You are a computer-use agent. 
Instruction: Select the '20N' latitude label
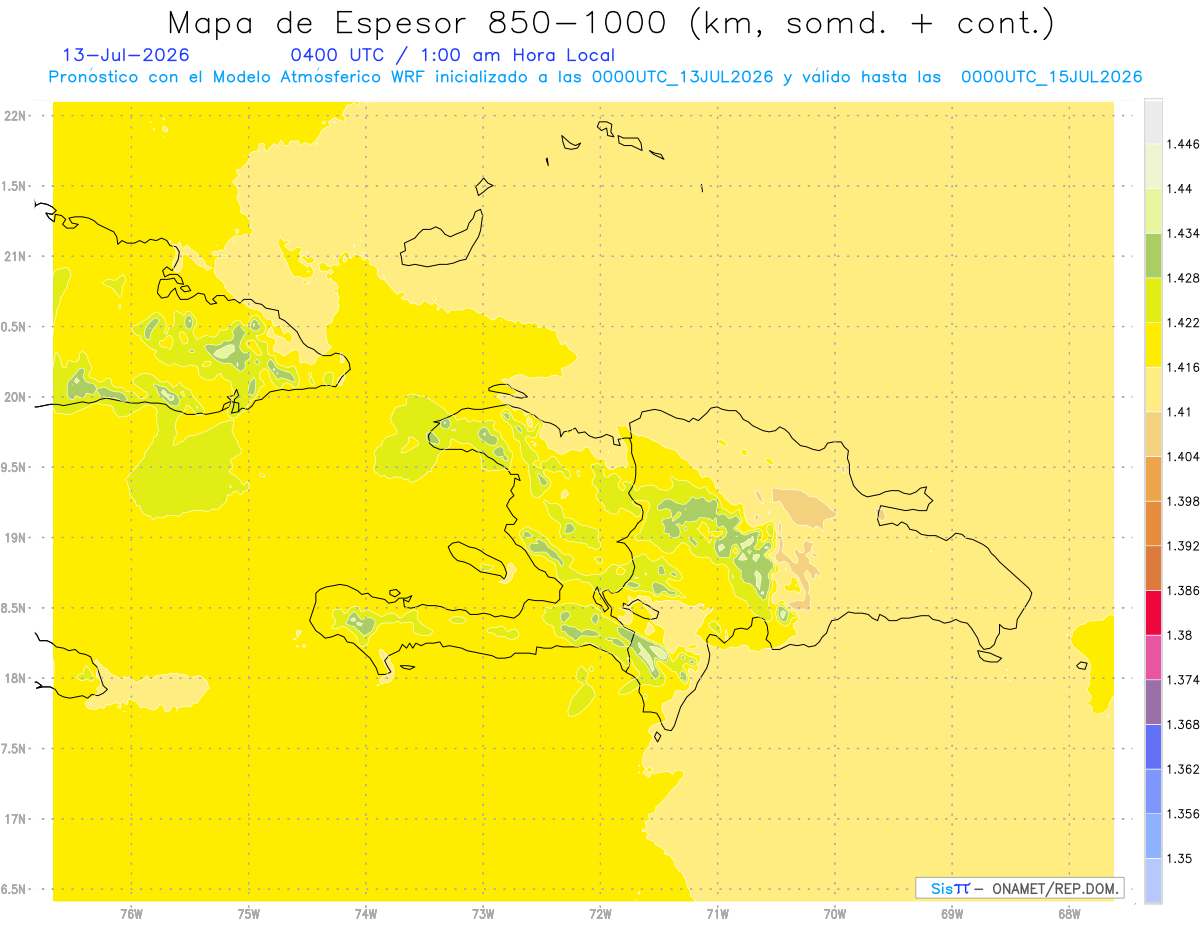click(x=15, y=397)
